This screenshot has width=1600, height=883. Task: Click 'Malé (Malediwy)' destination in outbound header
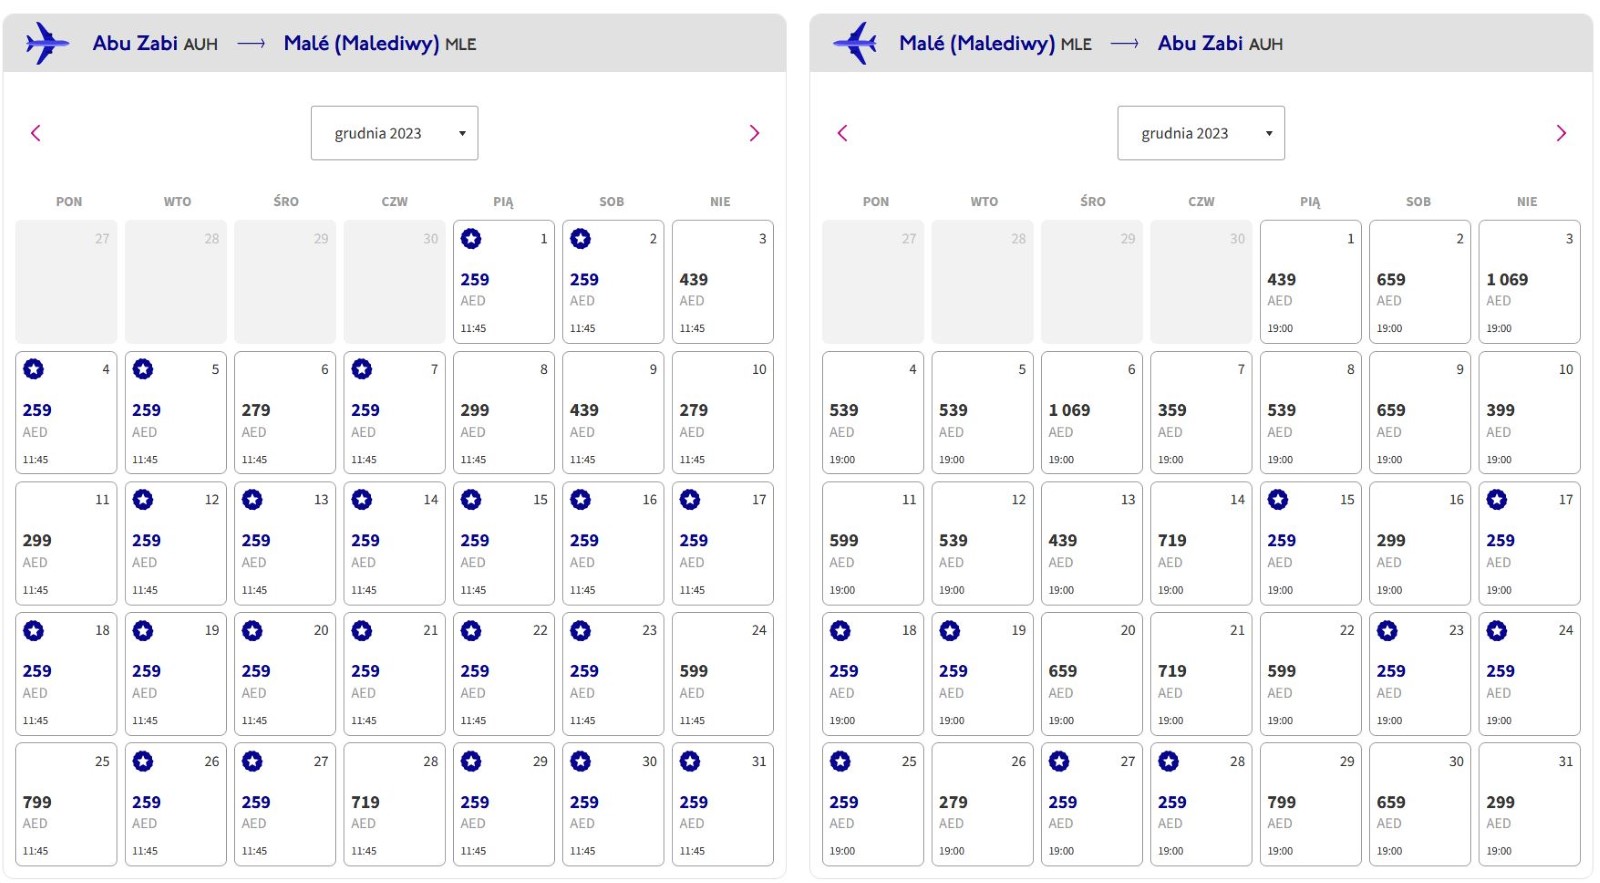[361, 43]
